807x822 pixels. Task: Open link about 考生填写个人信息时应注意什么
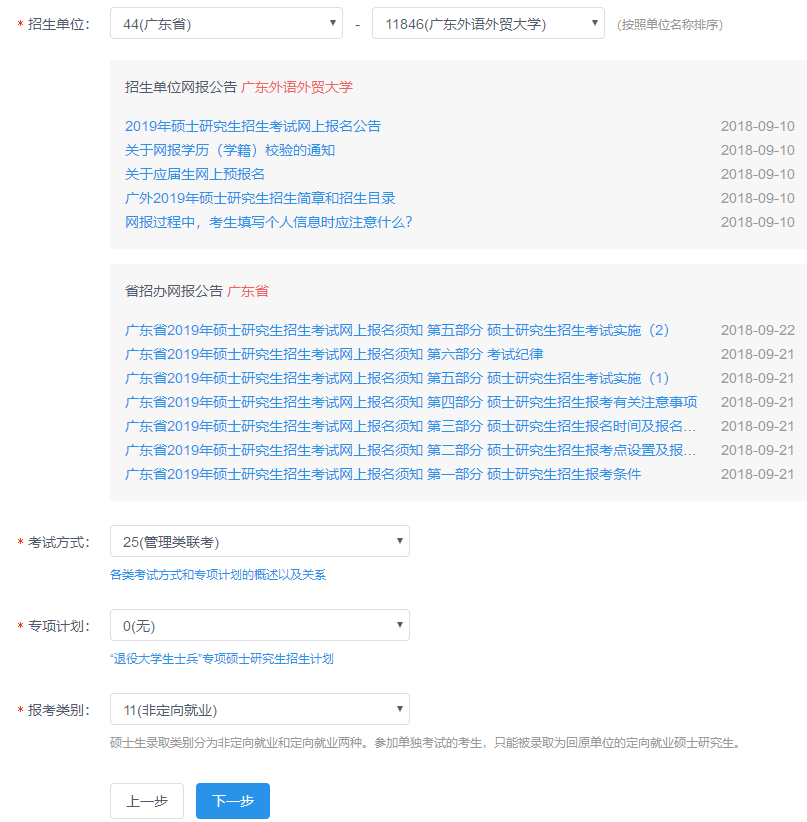point(268,222)
